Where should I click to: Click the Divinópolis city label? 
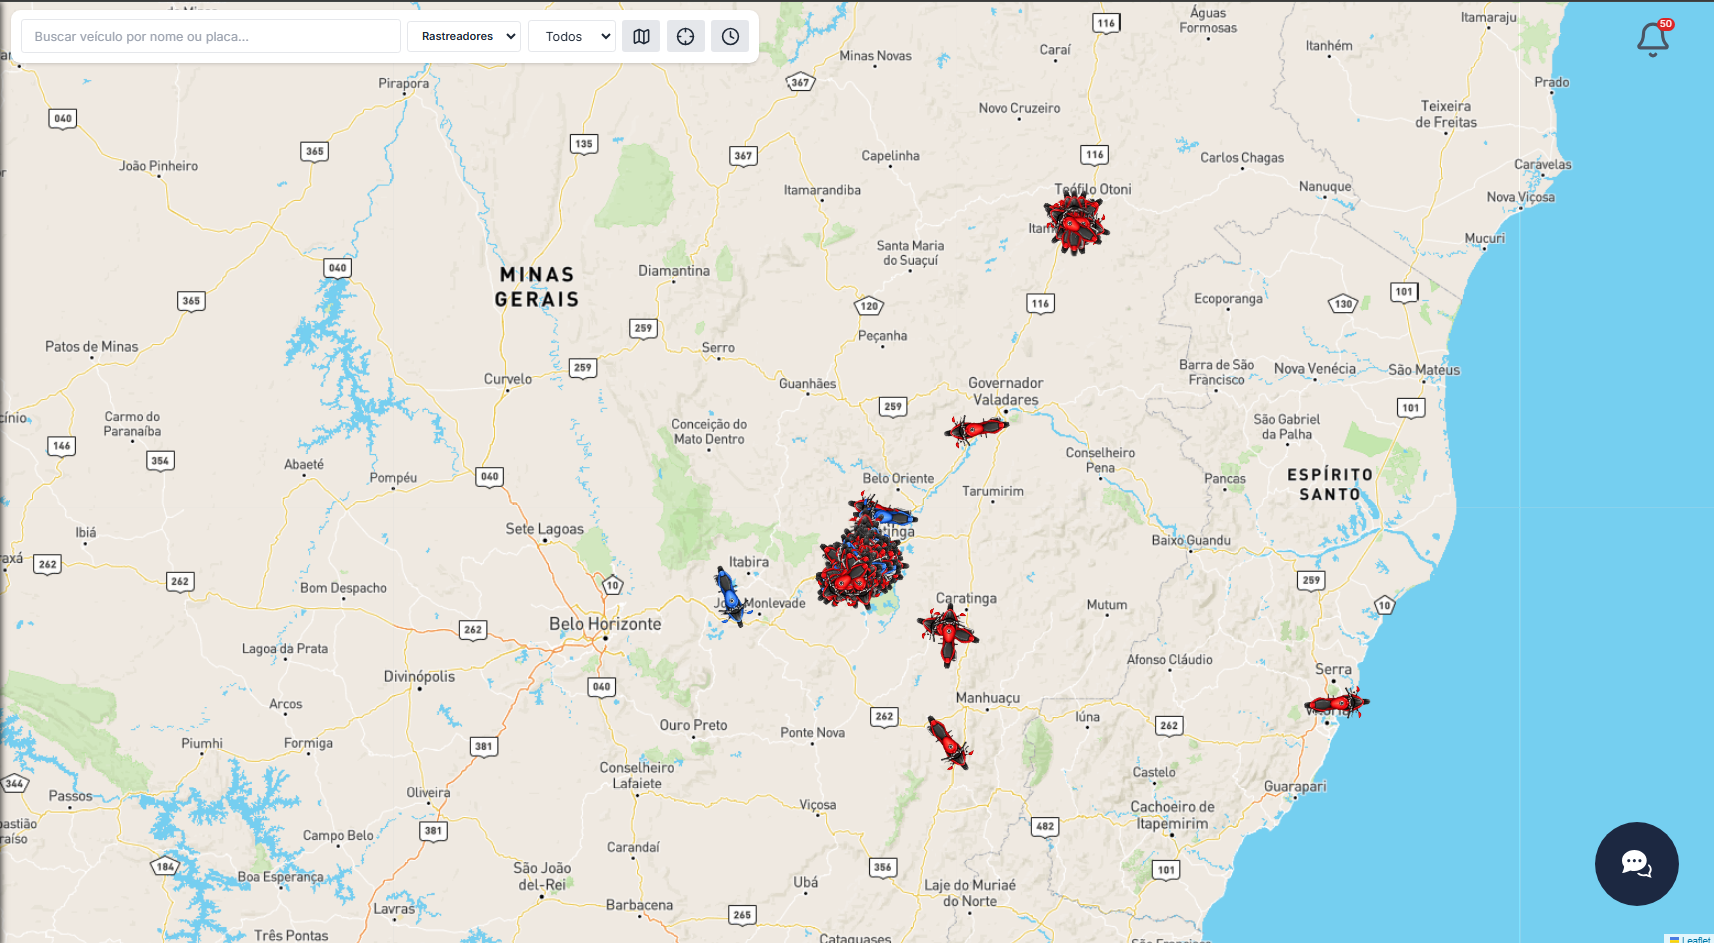point(419,677)
